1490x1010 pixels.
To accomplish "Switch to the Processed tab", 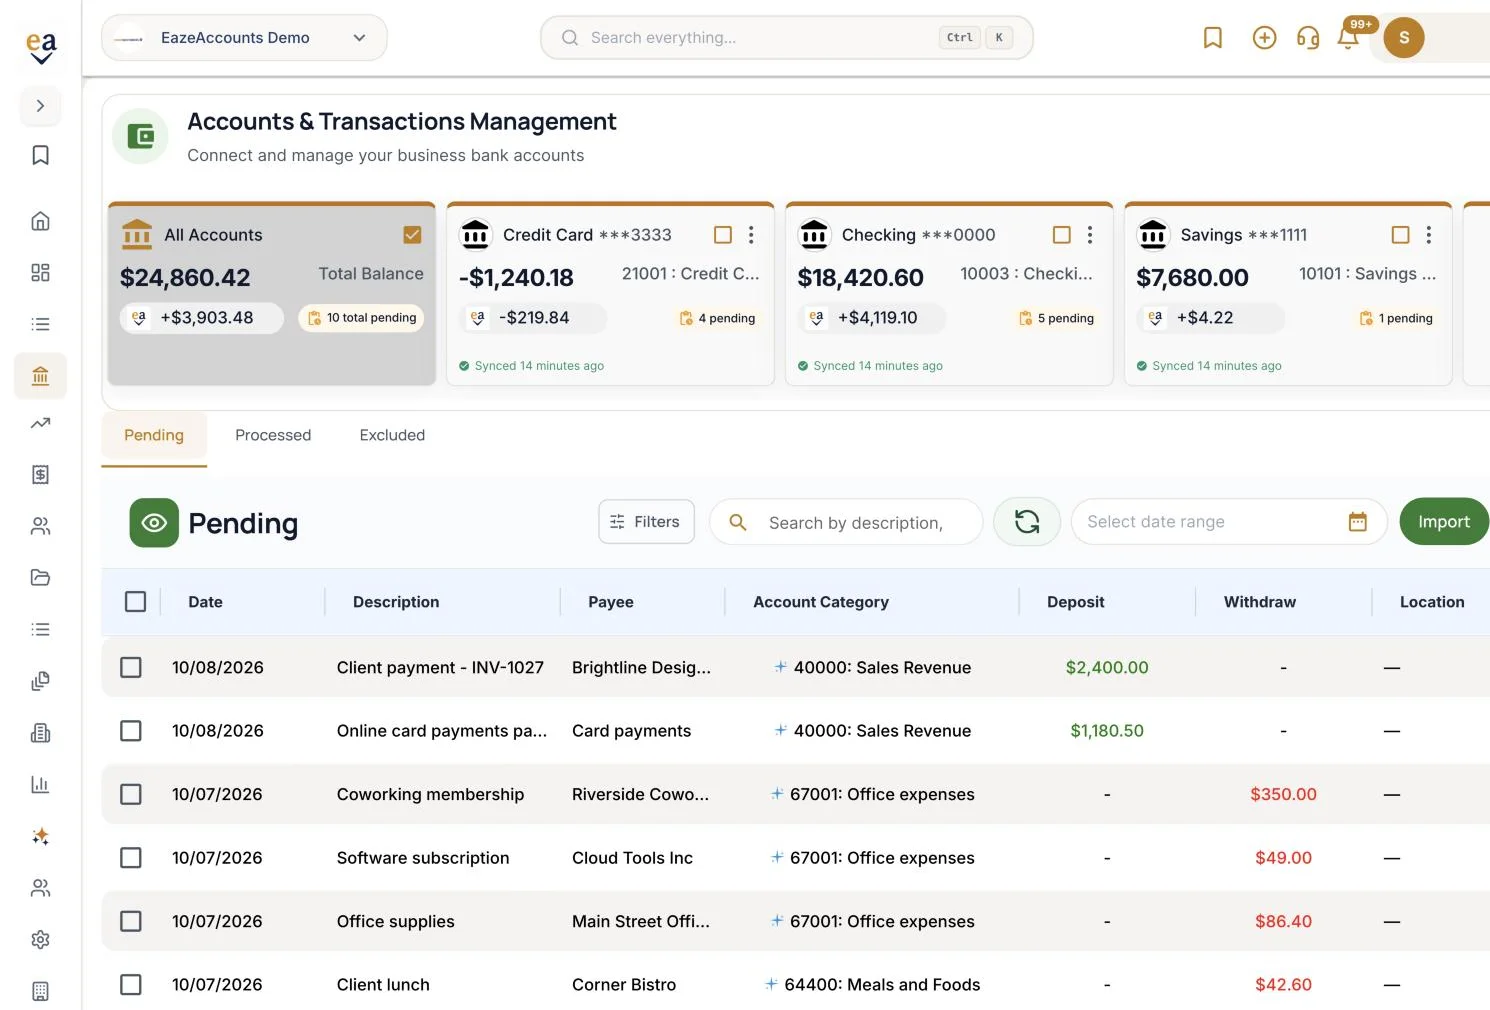I will tap(273, 436).
